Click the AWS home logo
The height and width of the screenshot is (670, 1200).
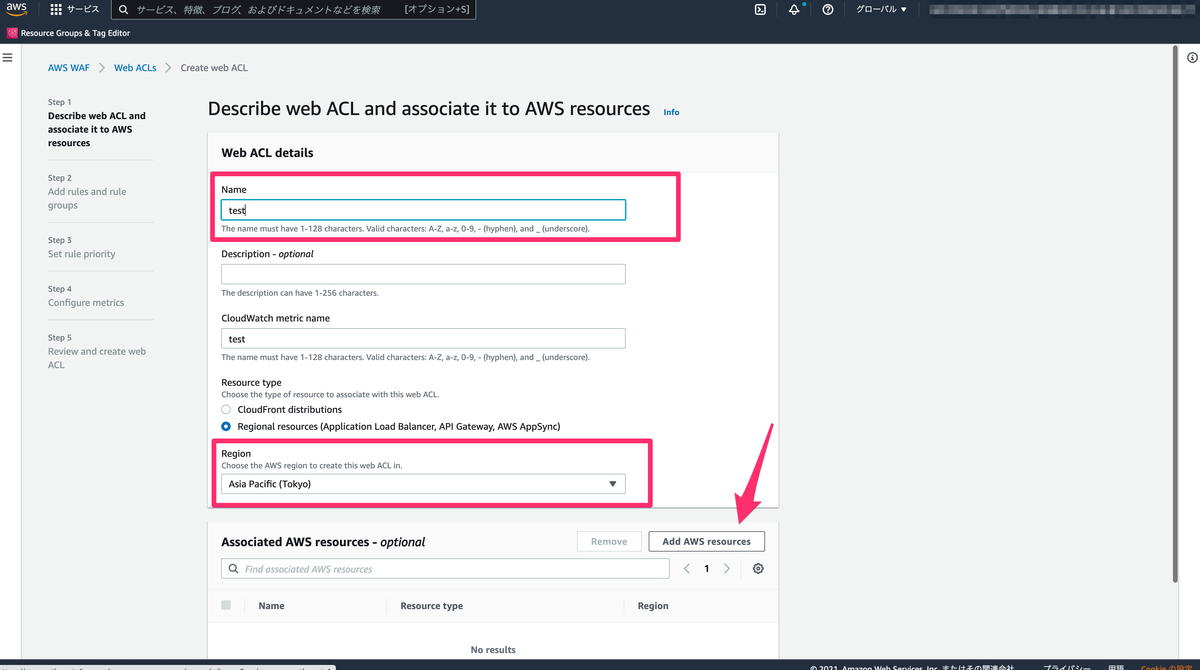14,9
